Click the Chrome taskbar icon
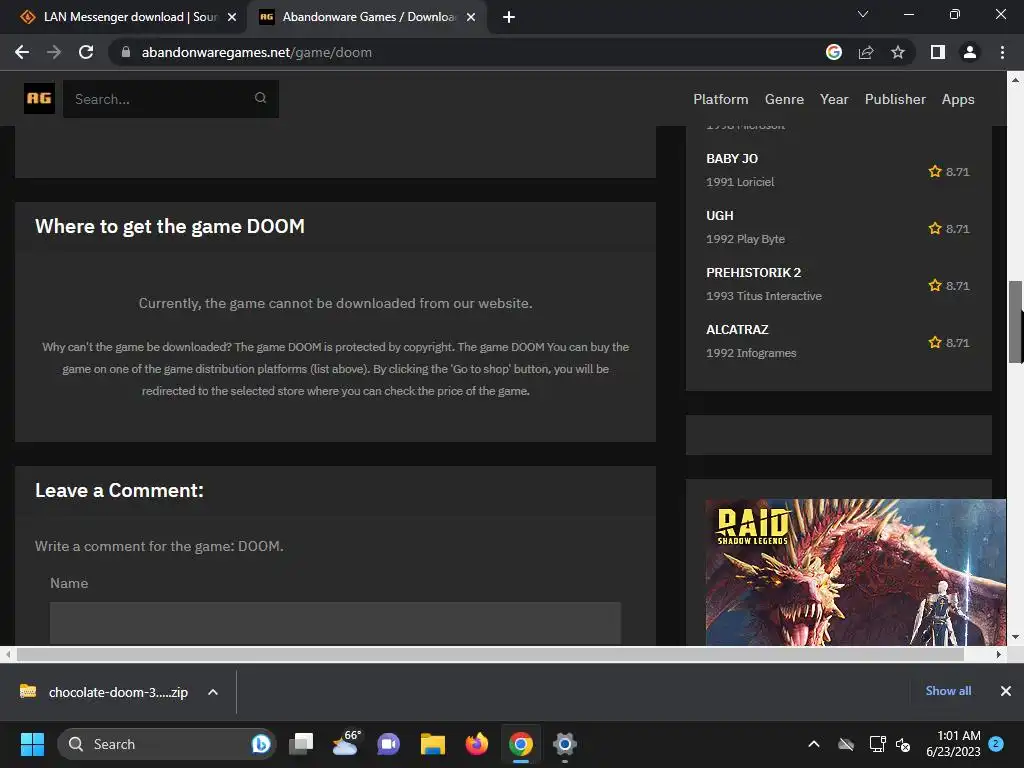The width and height of the screenshot is (1024, 768). 520,744
